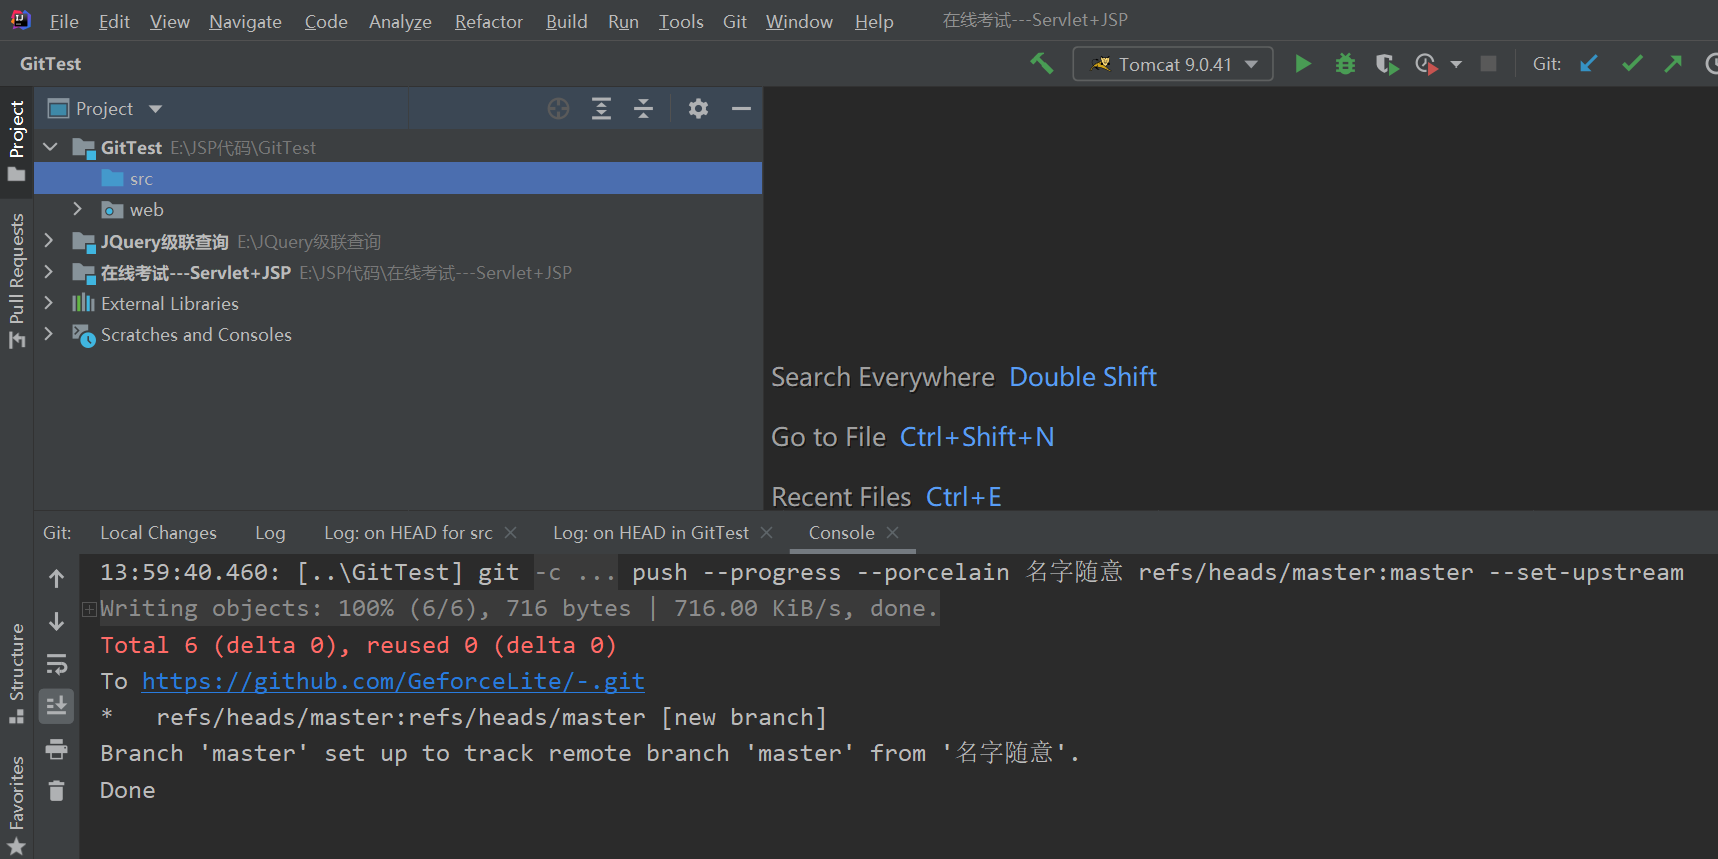This screenshot has width=1718, height=859.
Task: Open the Analyze menu
Action: tap(400, 22)
